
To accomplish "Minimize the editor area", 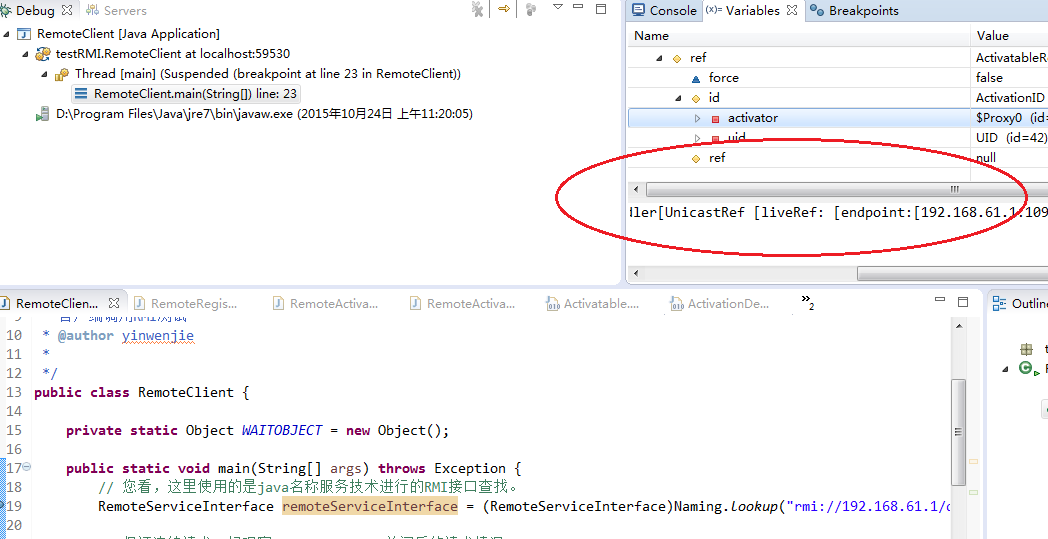I will coord(939,300).
